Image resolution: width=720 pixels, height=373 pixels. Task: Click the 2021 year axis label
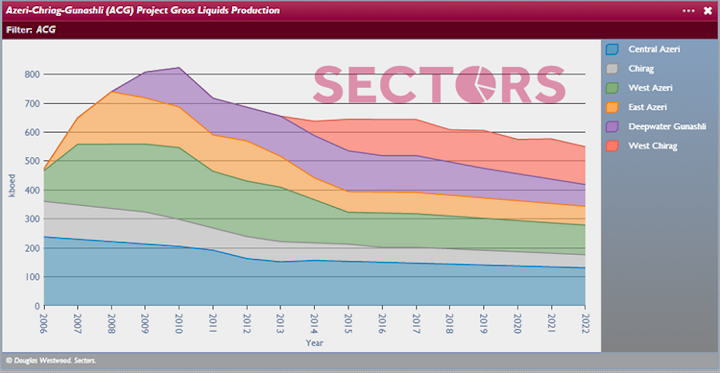coord(551,323)
